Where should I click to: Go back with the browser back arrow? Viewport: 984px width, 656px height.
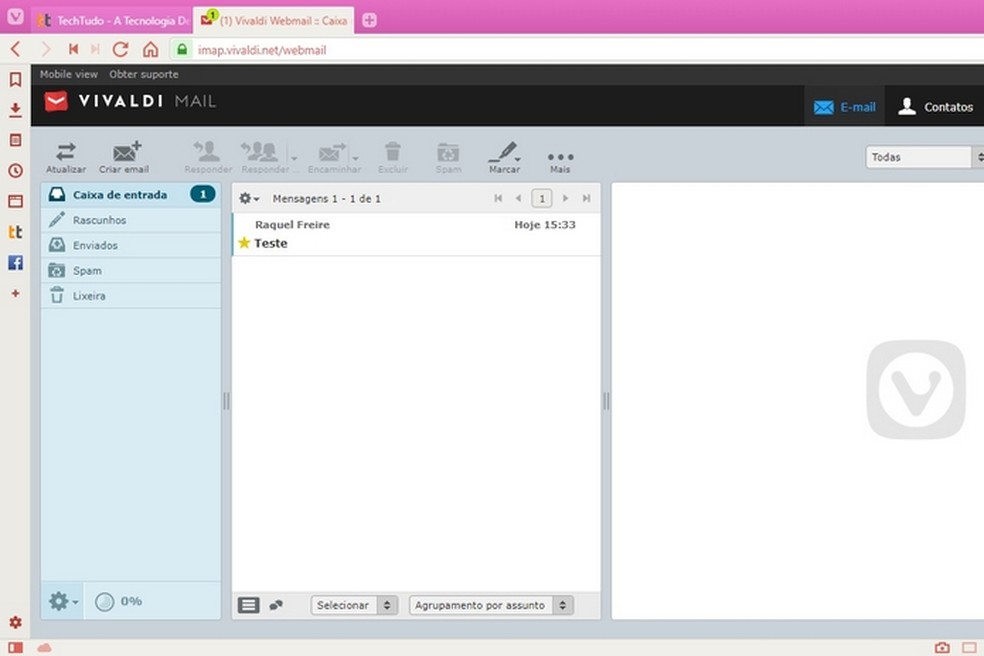click(16, 49)
